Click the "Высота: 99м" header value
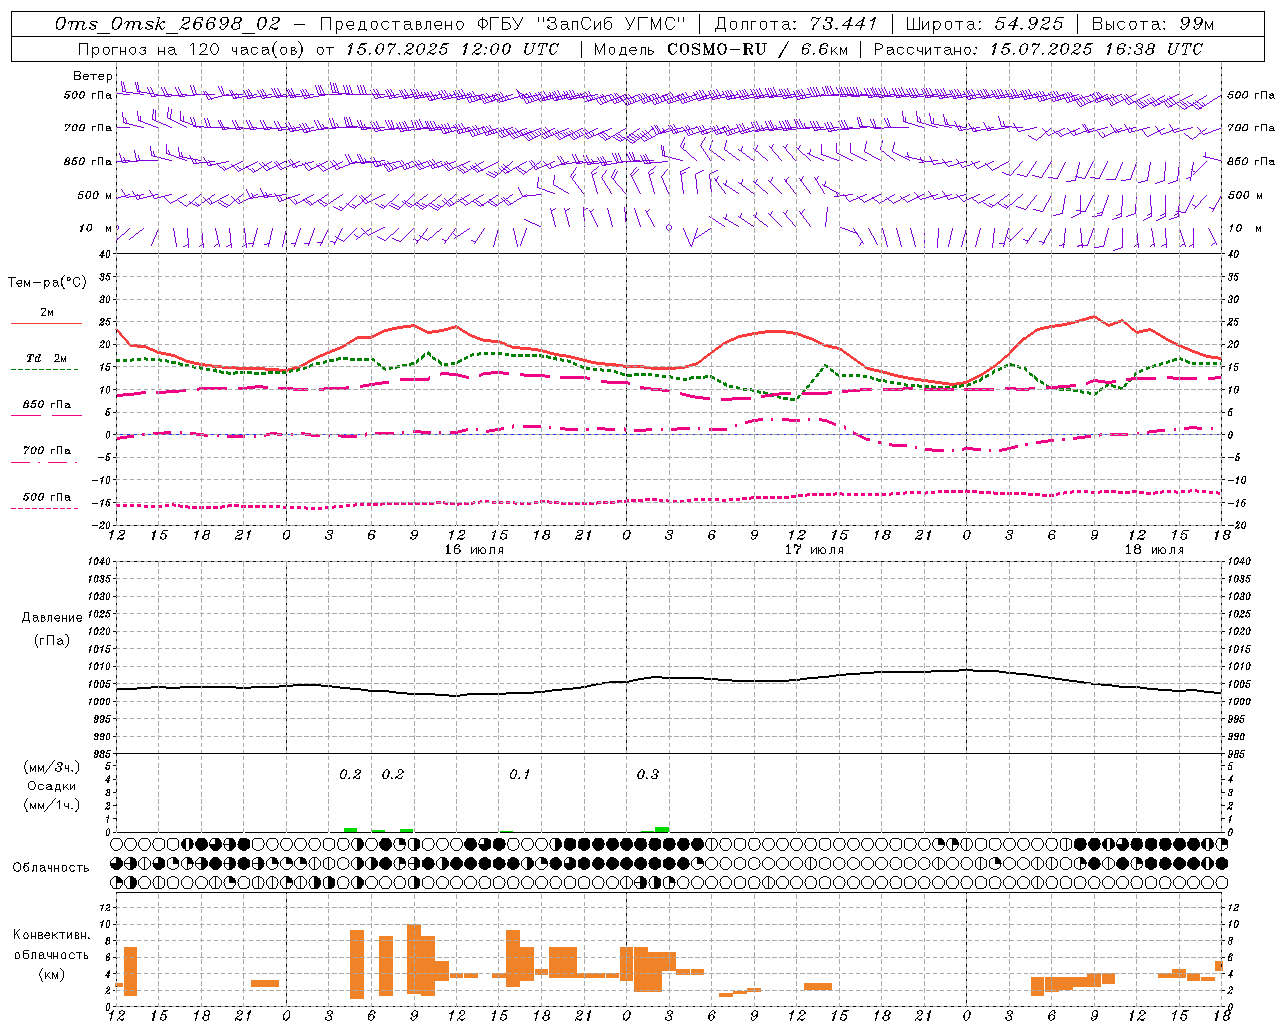Viewport: 1280px width, 1024px height. [x=1153, y=24]
